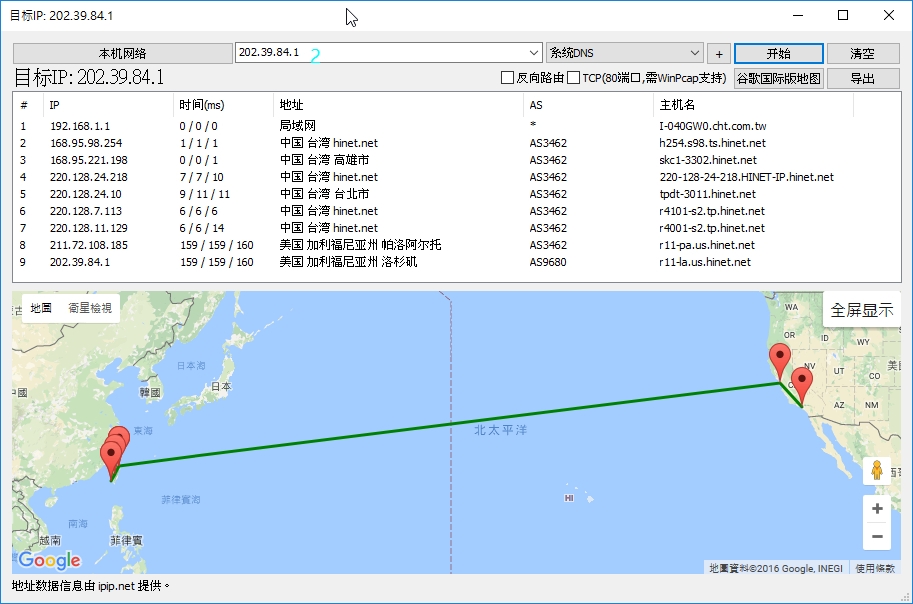Zoom in the map with plus icon
The width and height of the screenshot is (913, 604).
(877, 508)
